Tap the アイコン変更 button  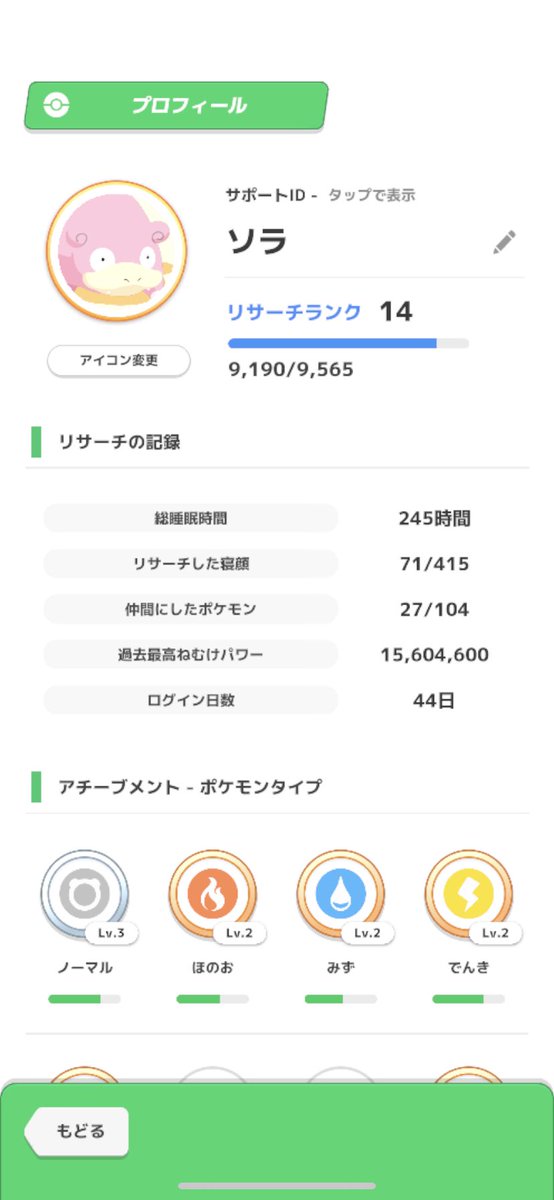click(119, 361)
